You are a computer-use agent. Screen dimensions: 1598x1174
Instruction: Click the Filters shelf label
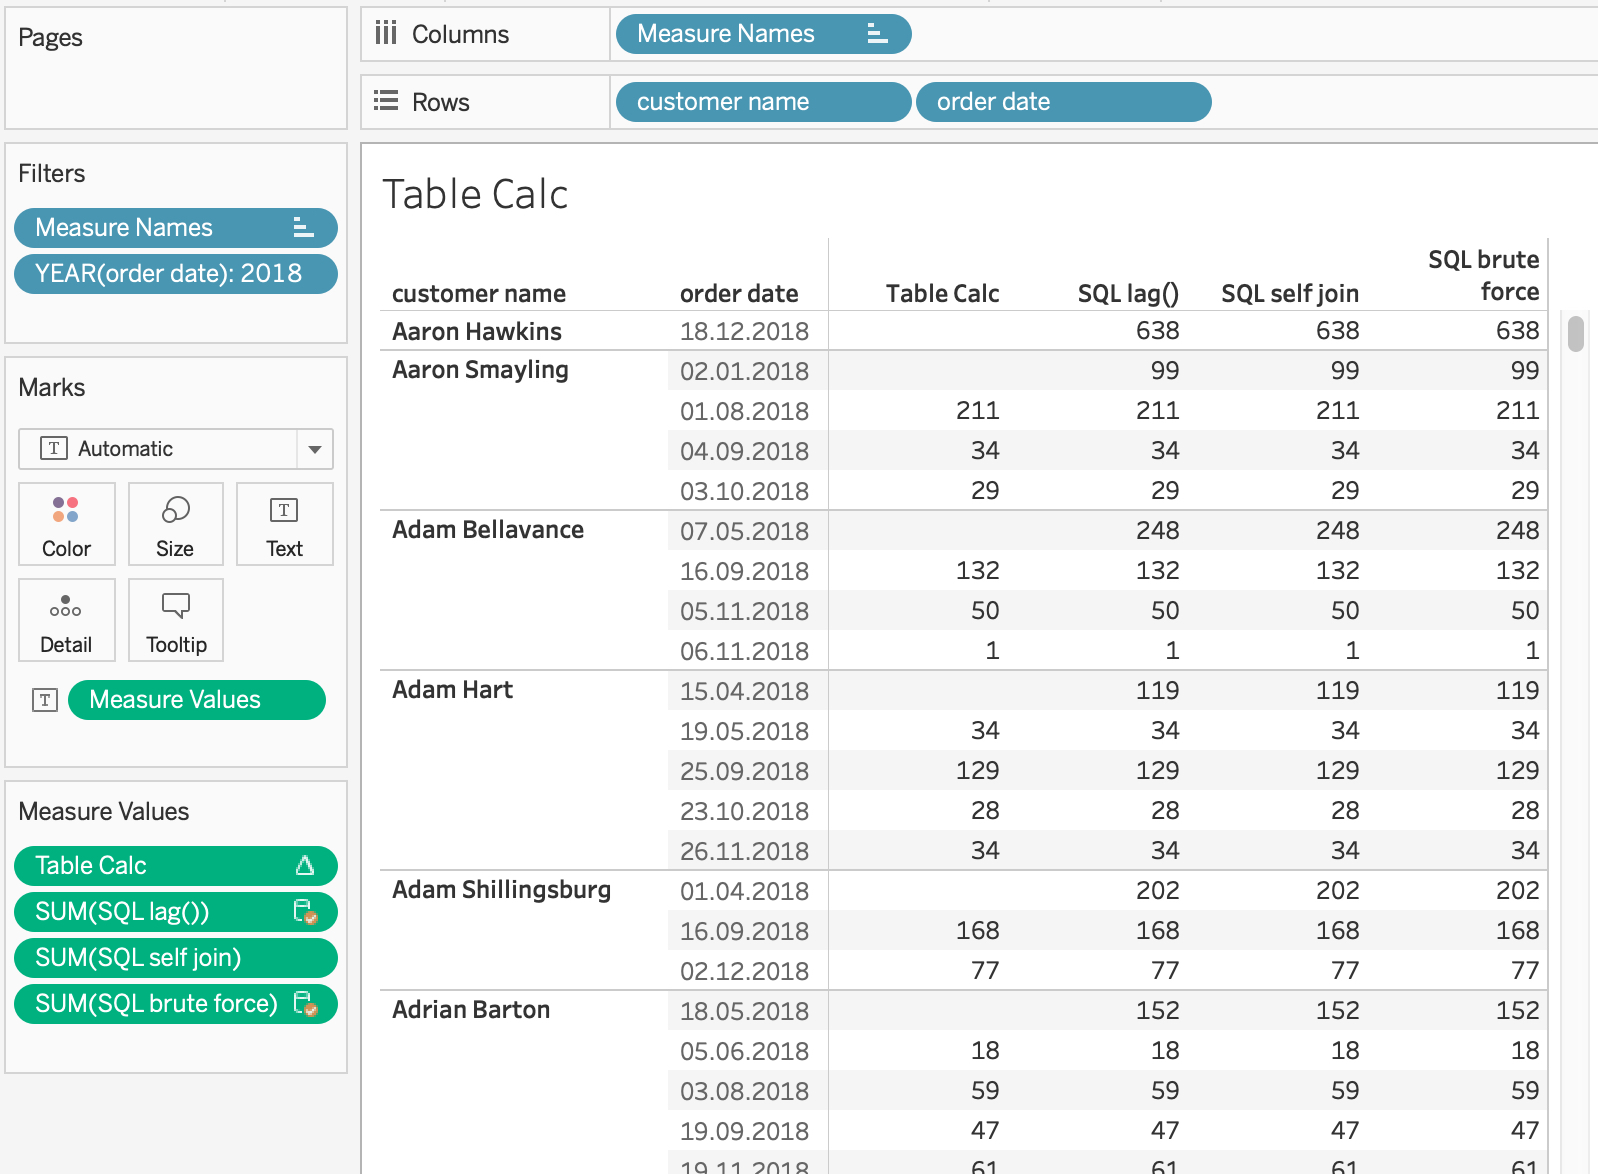coord(52,173)
